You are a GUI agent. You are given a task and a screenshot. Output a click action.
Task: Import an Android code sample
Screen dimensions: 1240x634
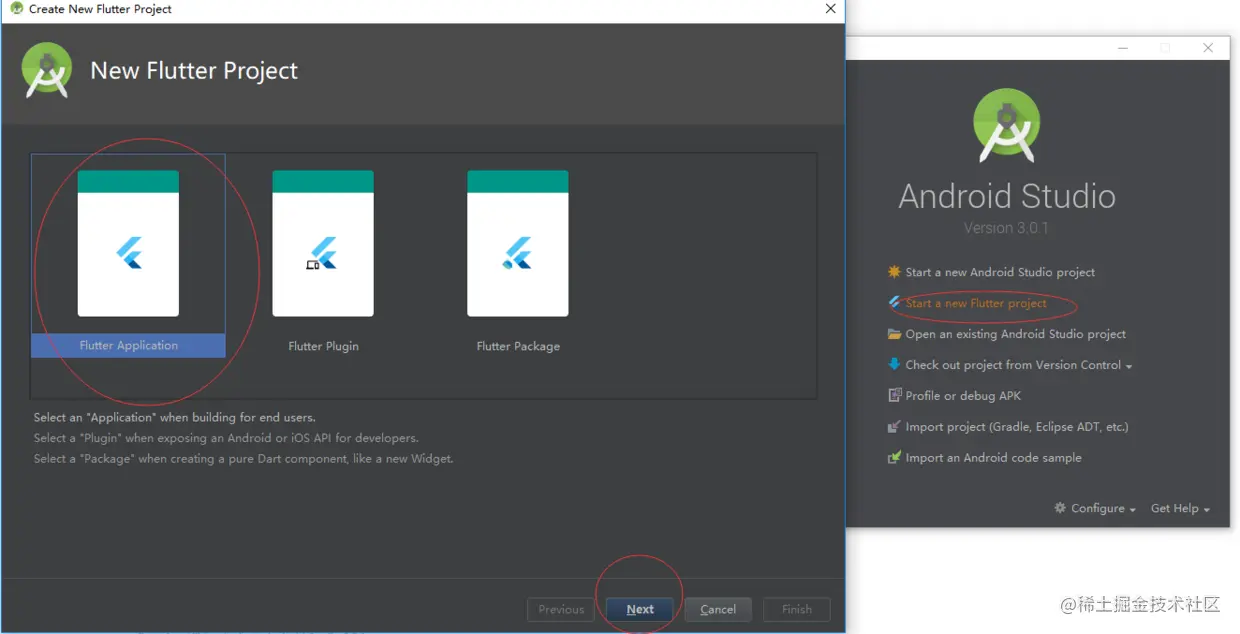click(994, 458)
